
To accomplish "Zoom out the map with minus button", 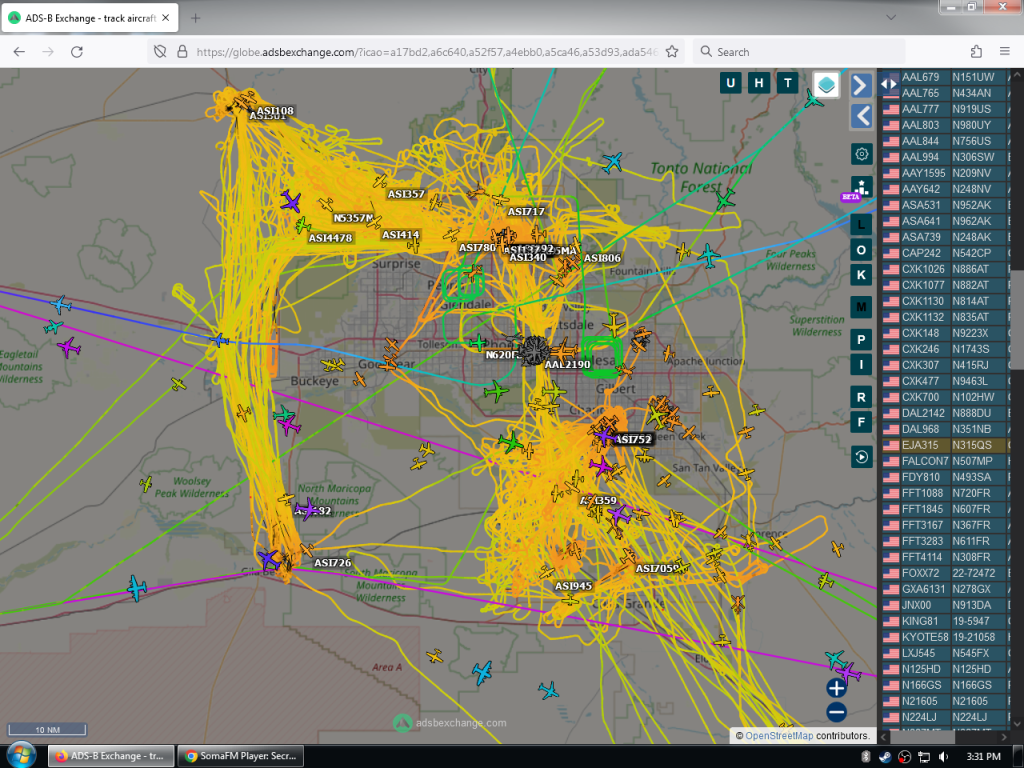I will coord(837,712).
